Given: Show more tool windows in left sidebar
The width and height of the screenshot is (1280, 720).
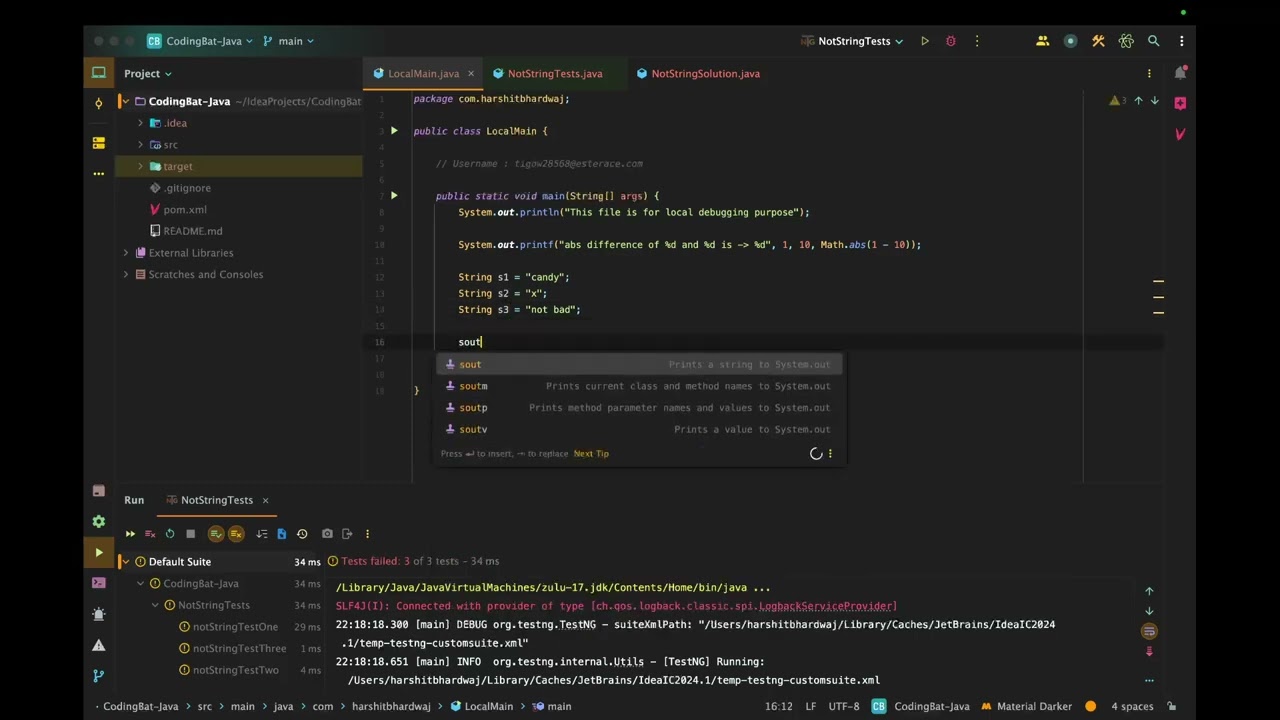Looking at the screenshot, I should 99,174.
